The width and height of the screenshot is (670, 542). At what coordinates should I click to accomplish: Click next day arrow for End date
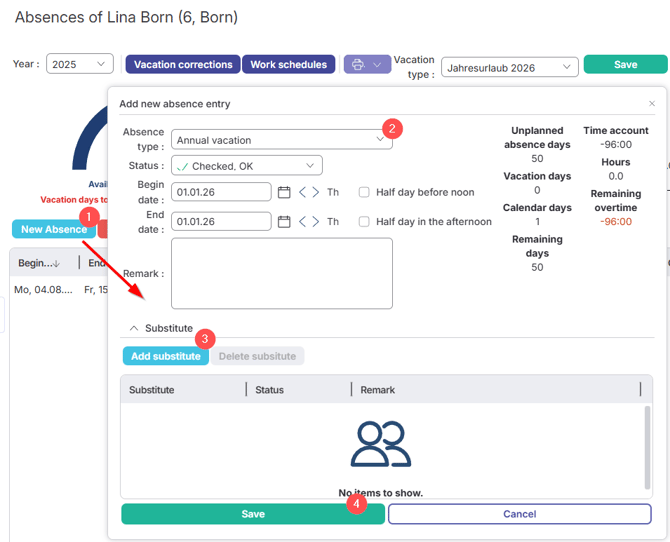316,222
